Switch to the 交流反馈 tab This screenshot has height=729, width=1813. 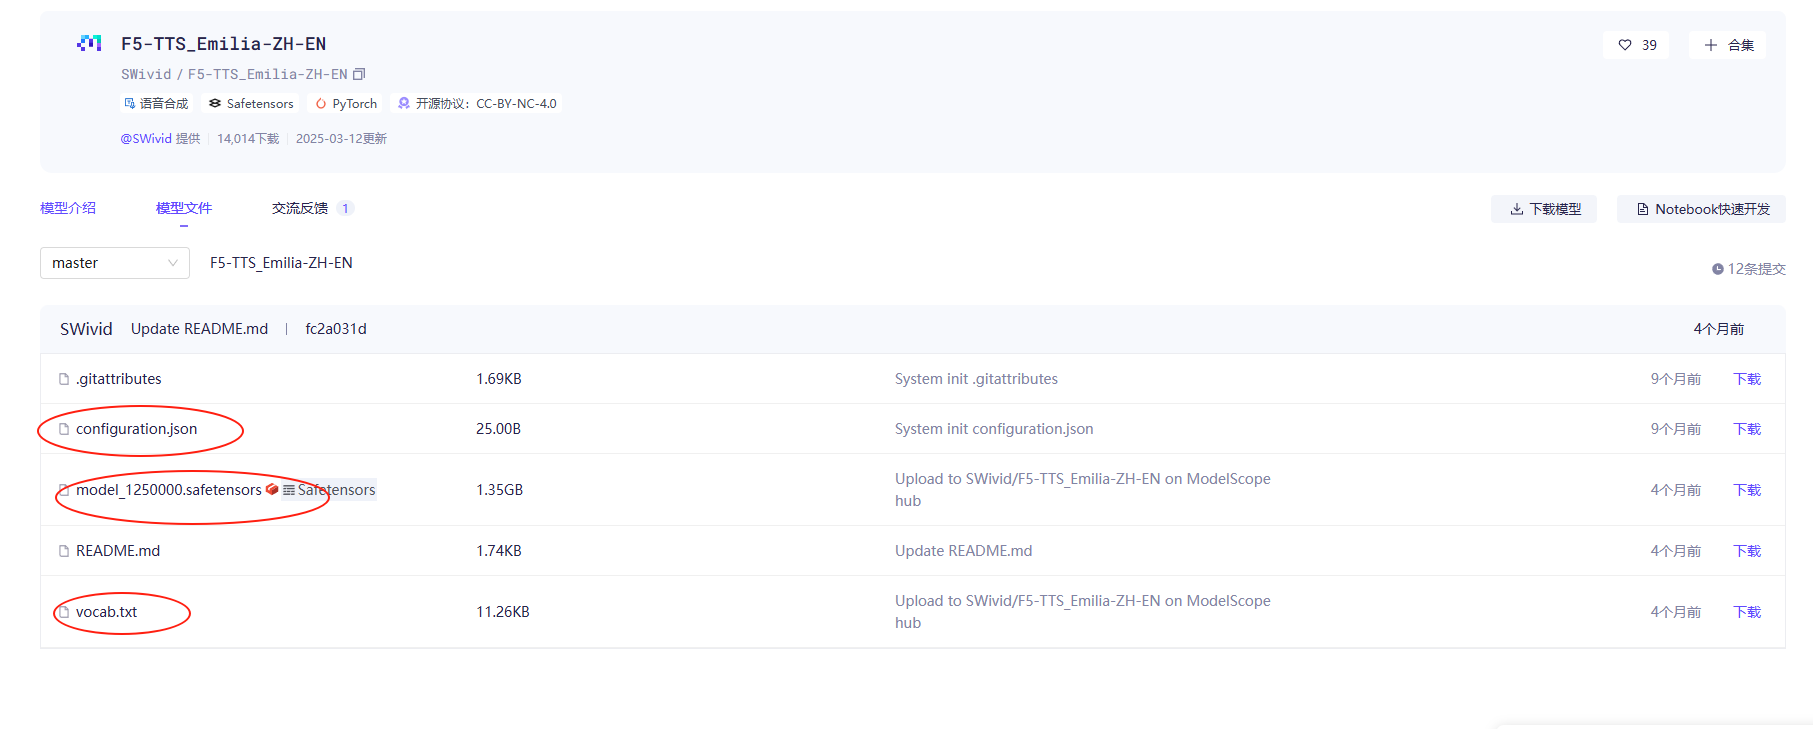coord(300,208)
